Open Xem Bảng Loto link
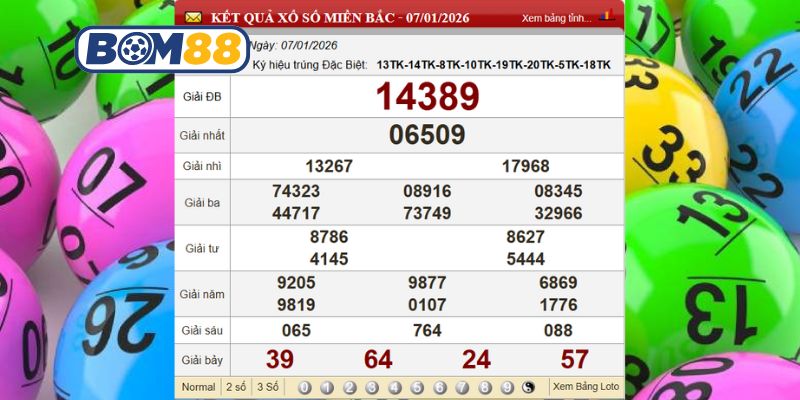This screenshot has height=400, width=800. [586, 387]
